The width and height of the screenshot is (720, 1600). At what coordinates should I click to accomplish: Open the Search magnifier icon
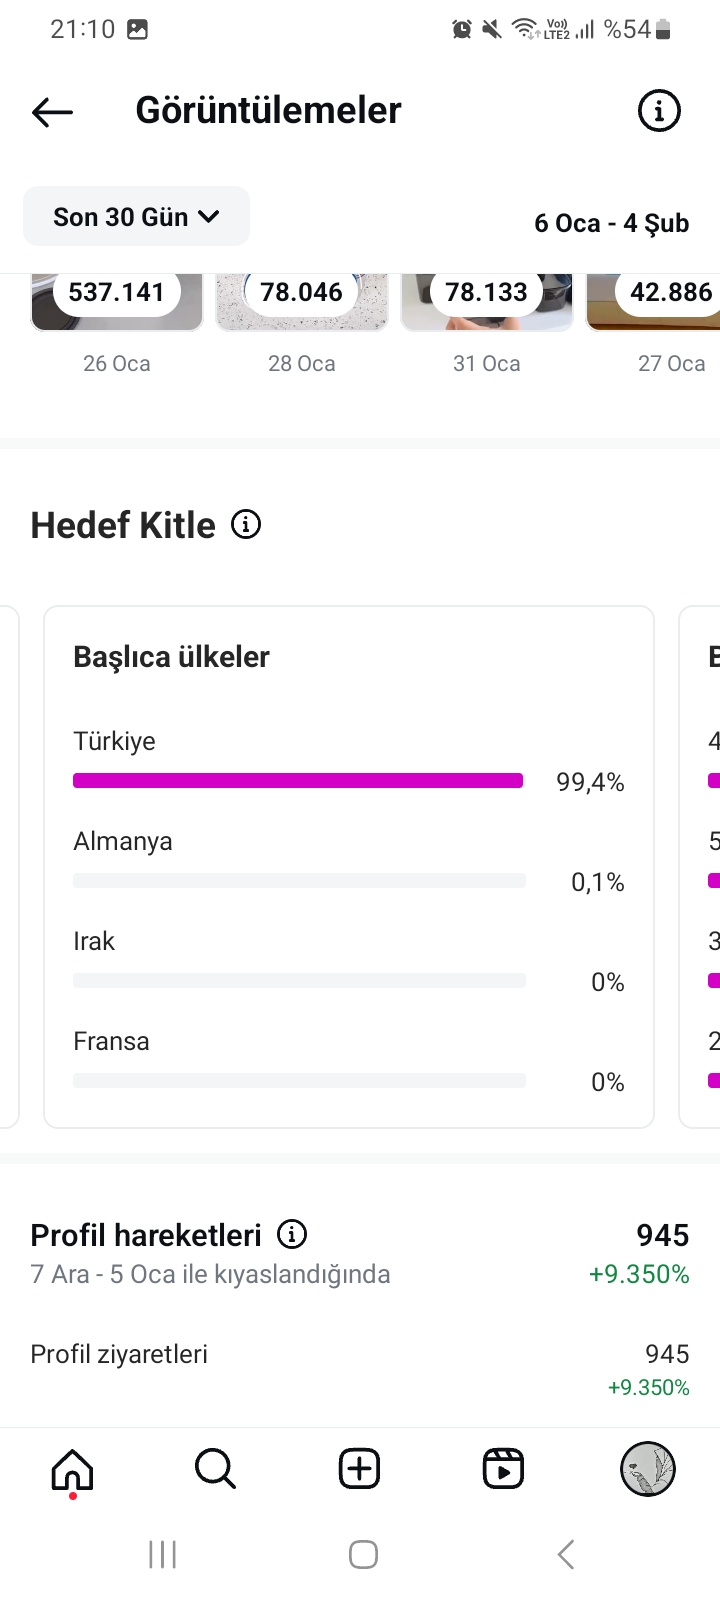click(215, 1469)
